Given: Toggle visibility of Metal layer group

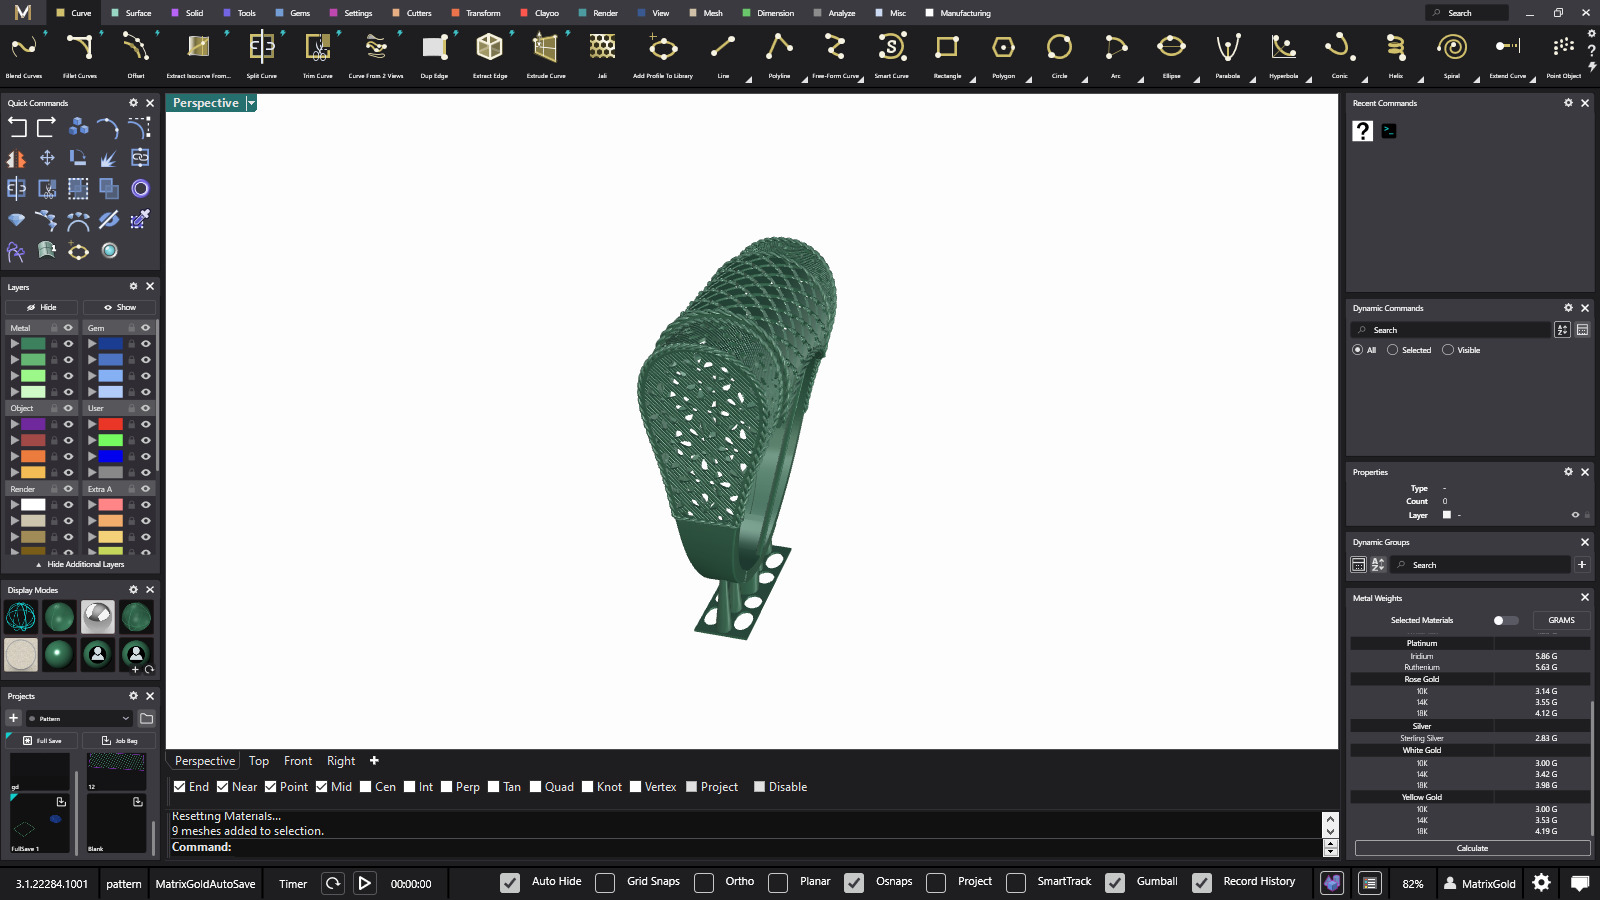Looking at the screenshot, I should (68, 328).
